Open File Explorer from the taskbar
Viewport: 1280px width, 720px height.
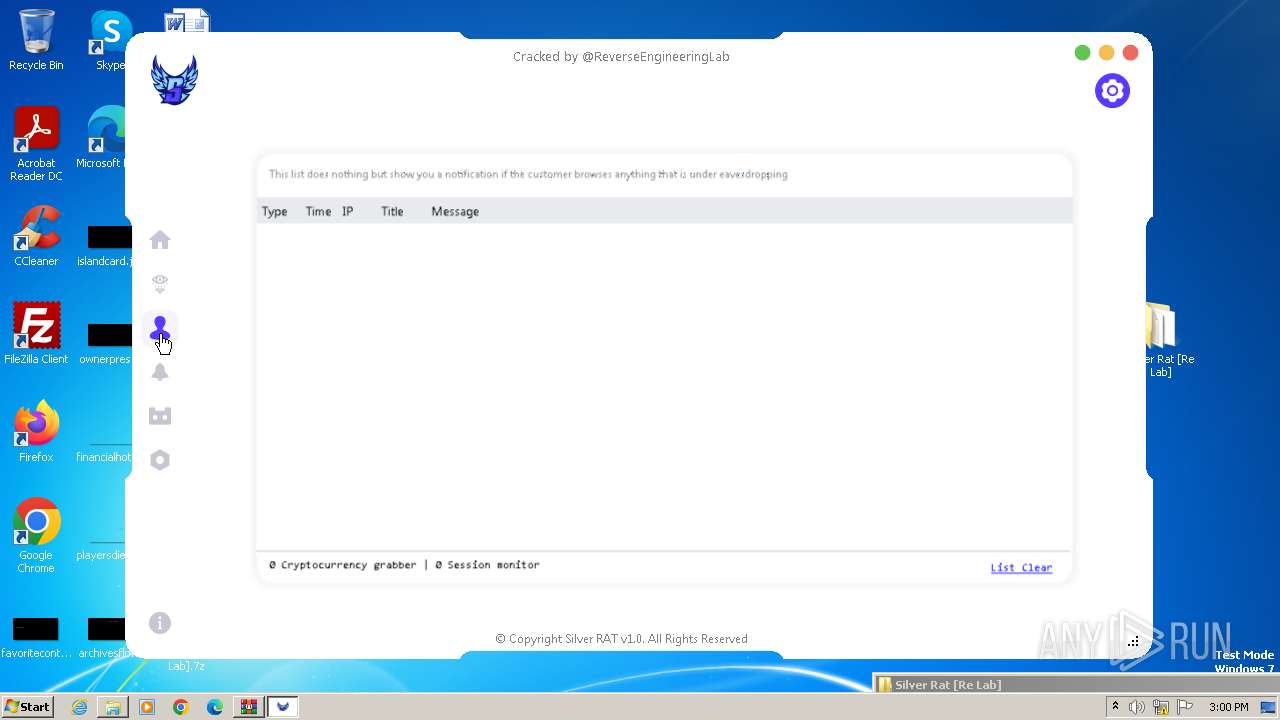[x=113, y=707]
